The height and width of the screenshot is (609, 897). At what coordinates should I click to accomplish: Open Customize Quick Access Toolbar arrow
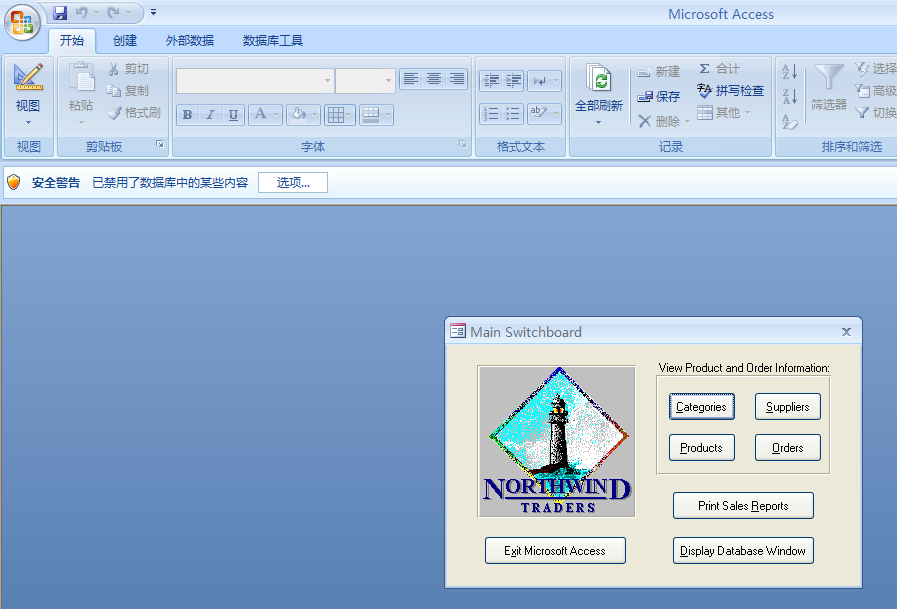point(153,12)
